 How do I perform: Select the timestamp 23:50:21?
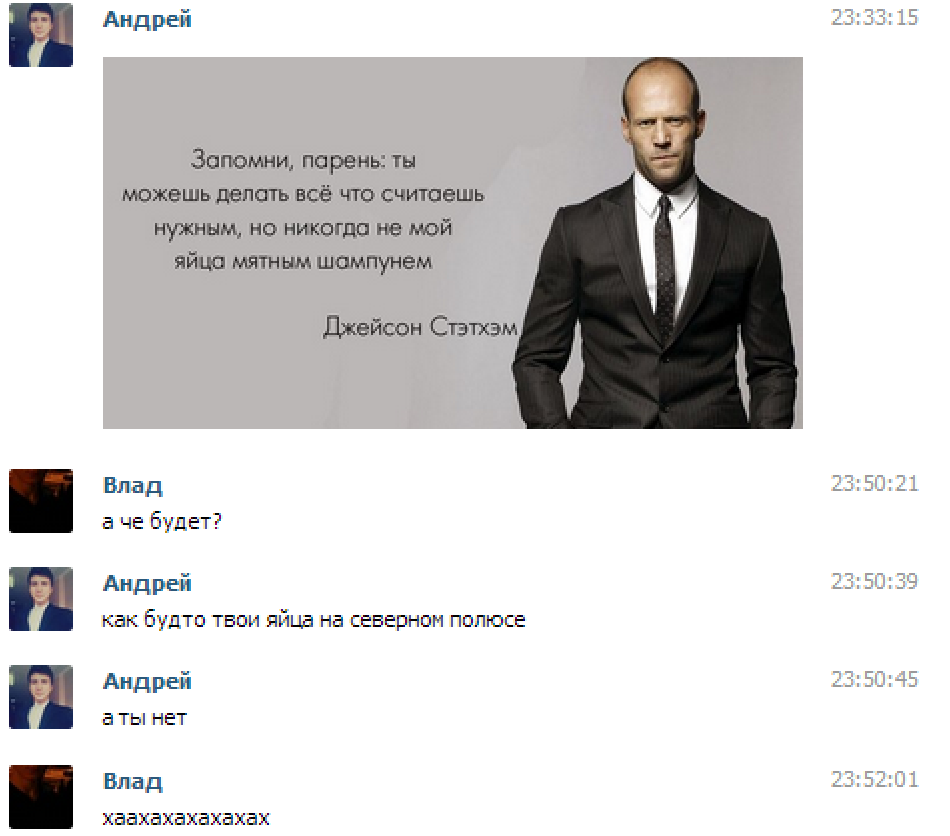point(874,483)
